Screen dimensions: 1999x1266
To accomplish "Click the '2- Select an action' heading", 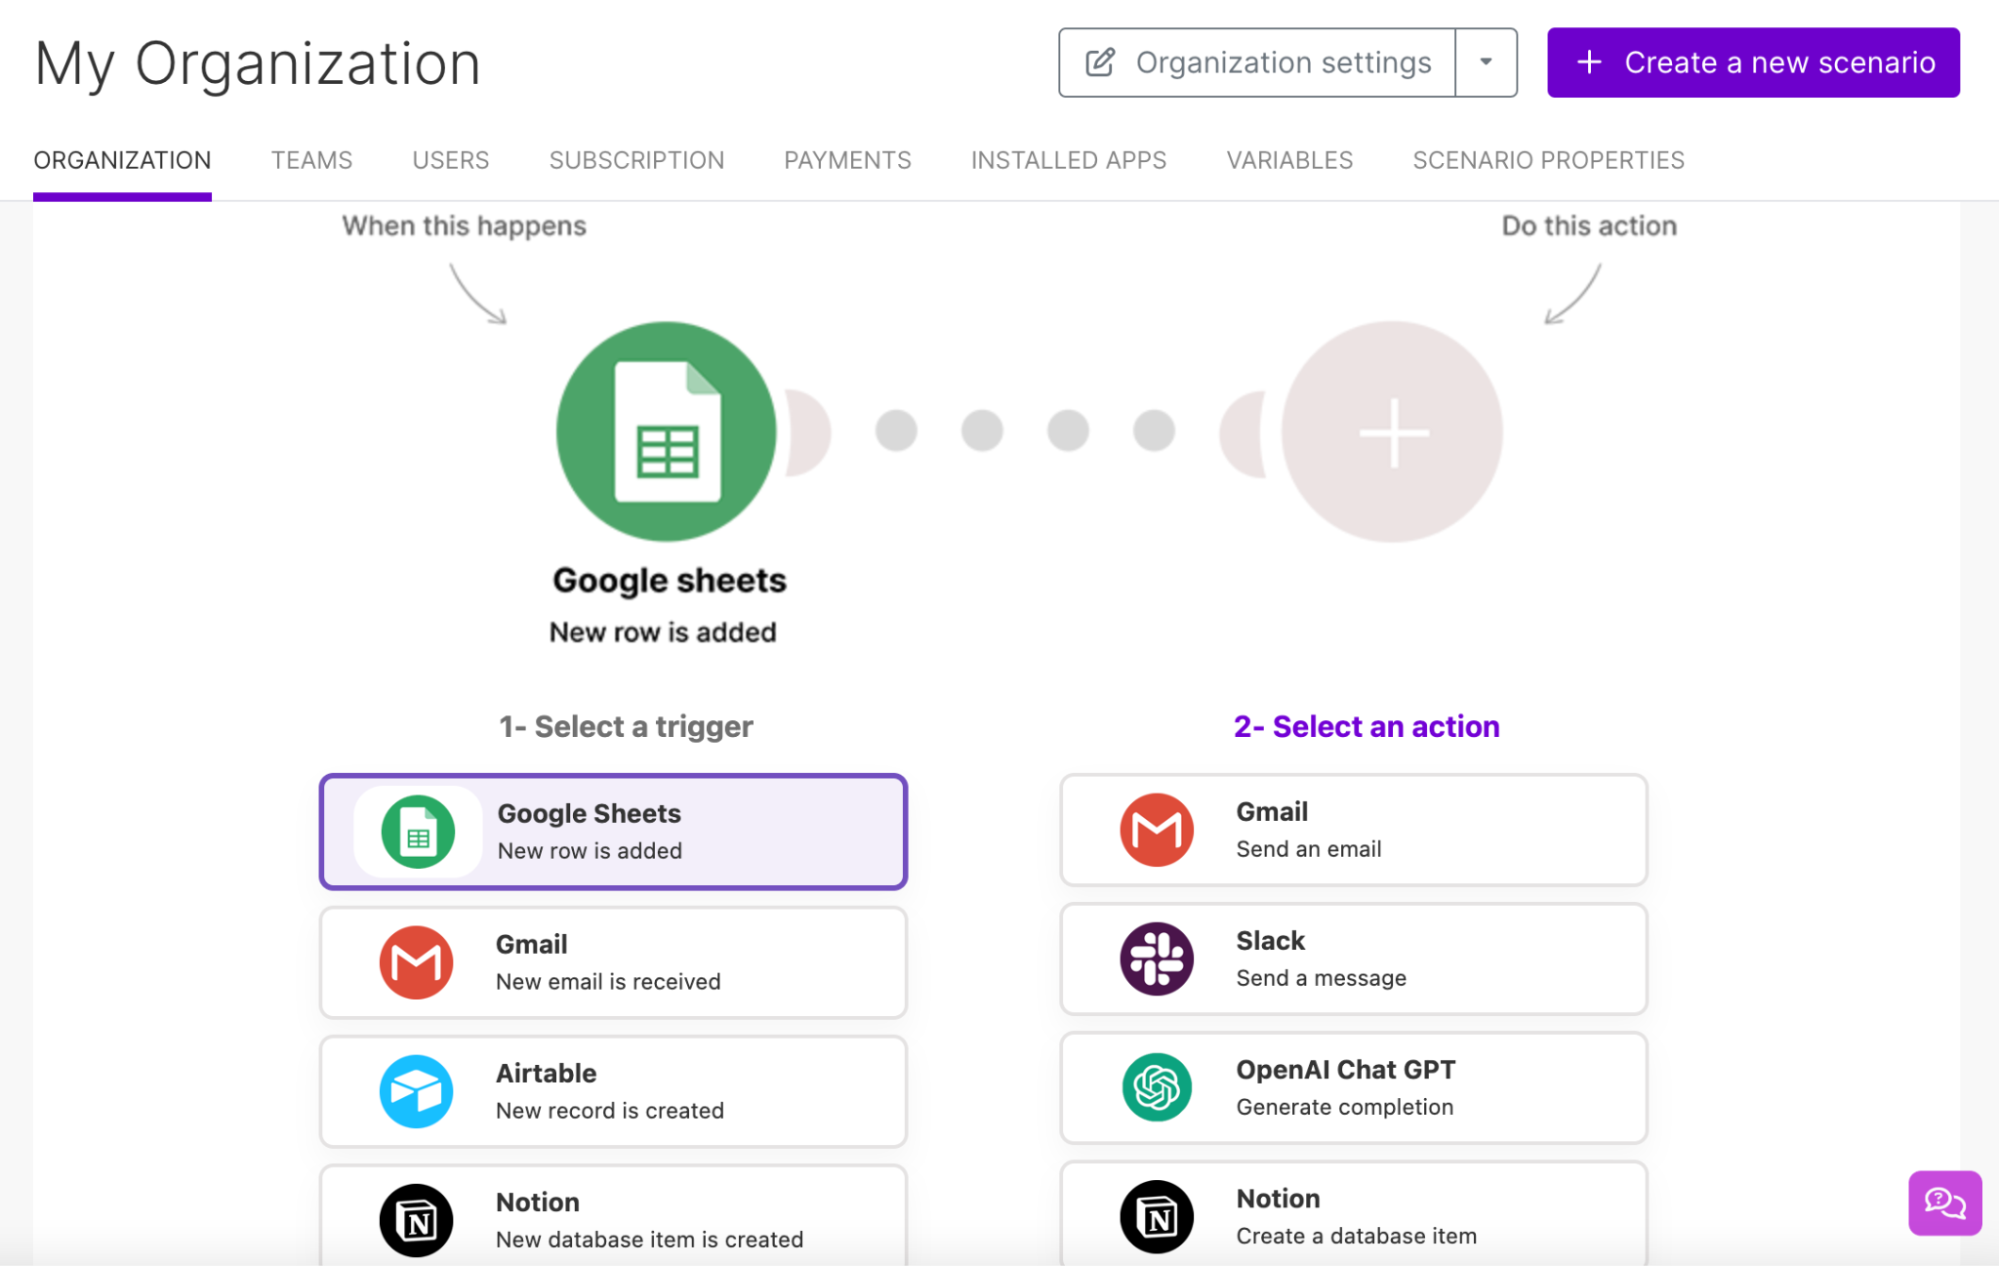I will (1366, 727).
